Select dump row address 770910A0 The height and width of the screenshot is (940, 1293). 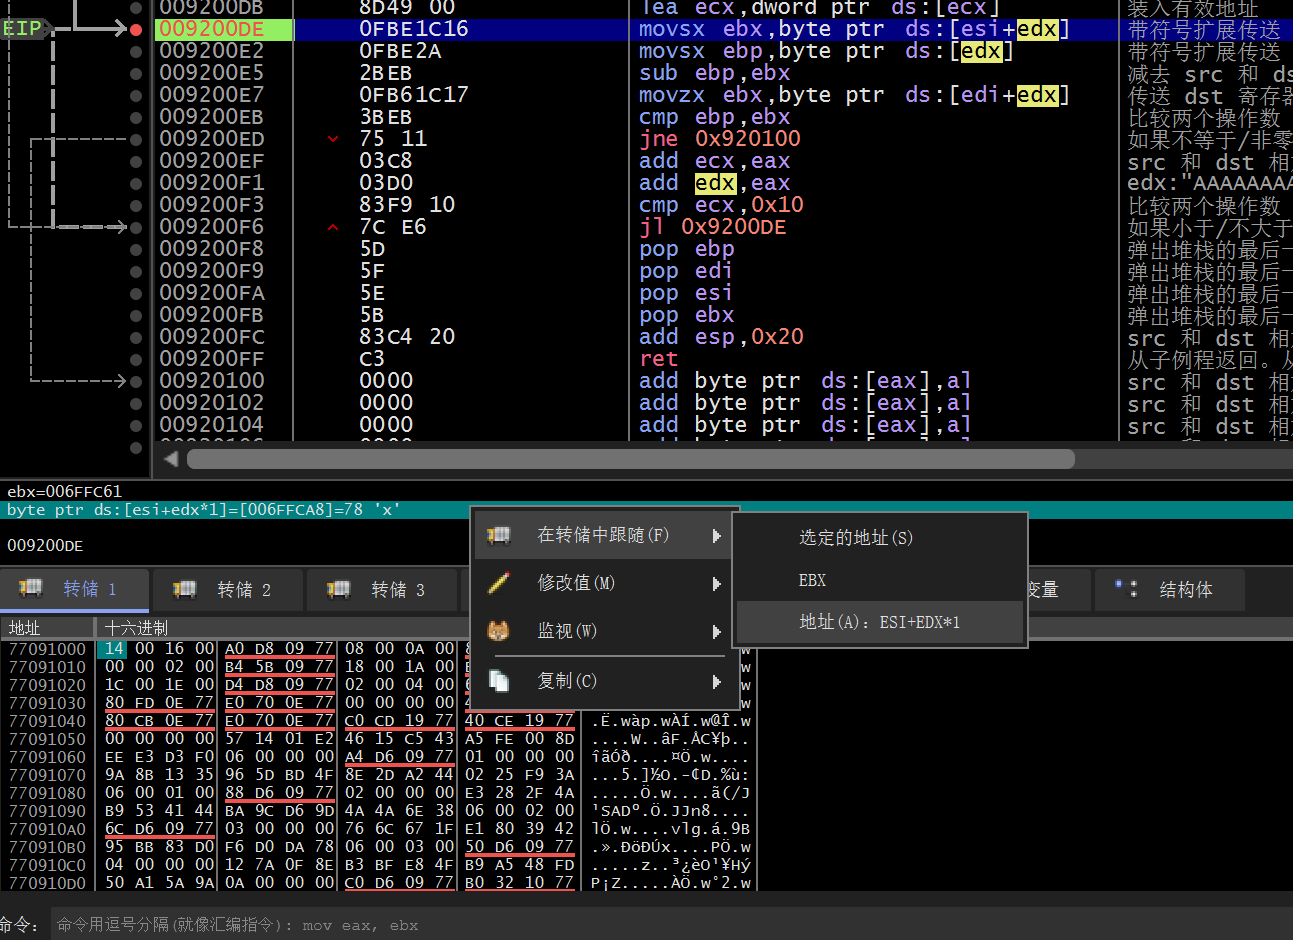coord(48,829)
